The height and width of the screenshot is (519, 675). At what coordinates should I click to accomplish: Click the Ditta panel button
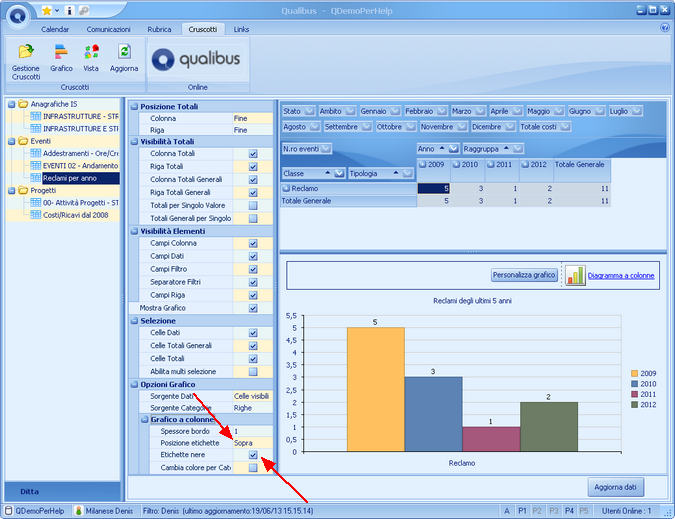62,491
